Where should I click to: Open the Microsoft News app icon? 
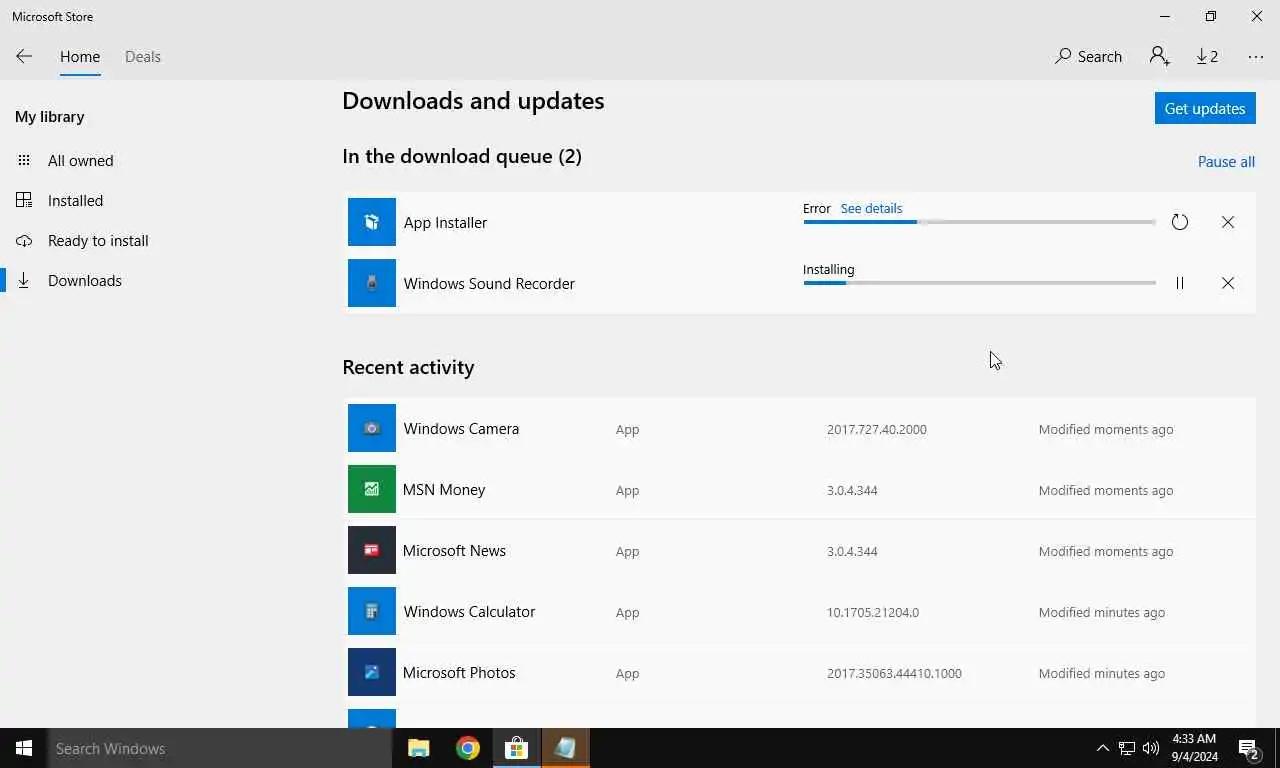[x=372, y=550]
